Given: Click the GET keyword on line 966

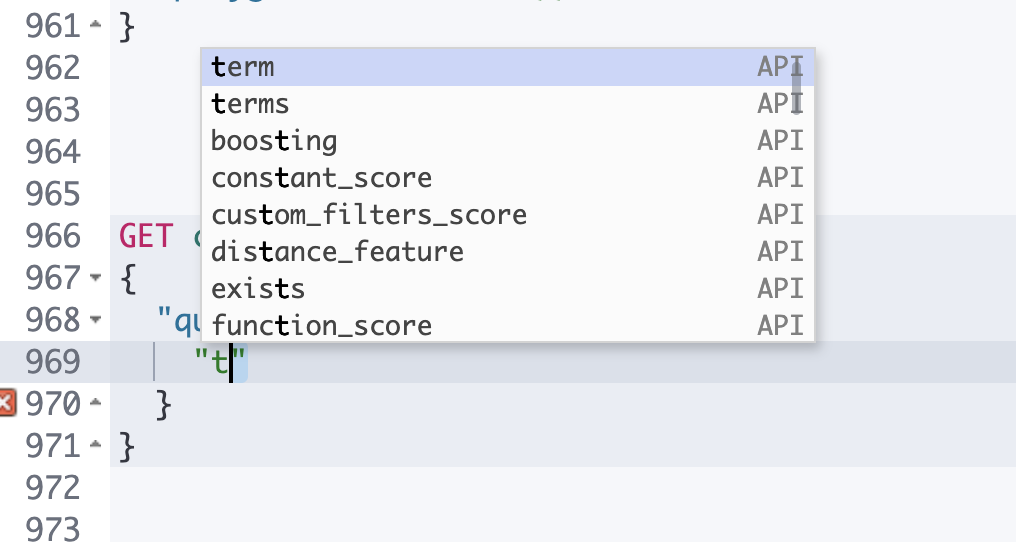Looking at the screenshot, I should (145, 235).
